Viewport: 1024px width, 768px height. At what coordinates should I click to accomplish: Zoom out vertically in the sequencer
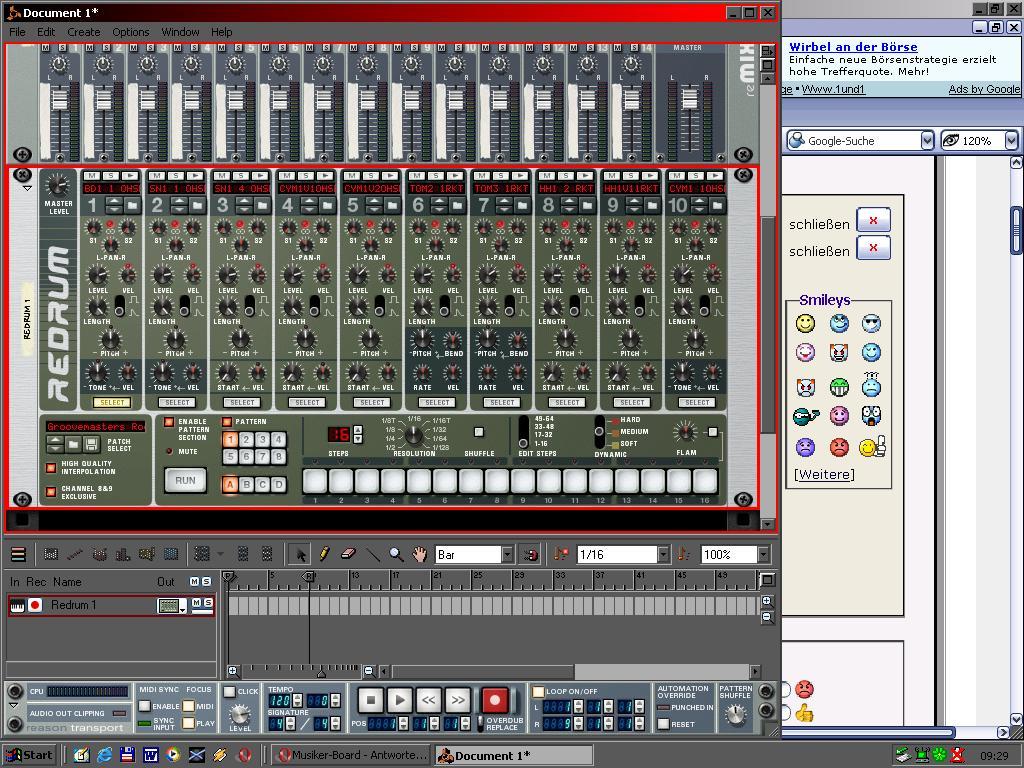click(x=768, y=617)
